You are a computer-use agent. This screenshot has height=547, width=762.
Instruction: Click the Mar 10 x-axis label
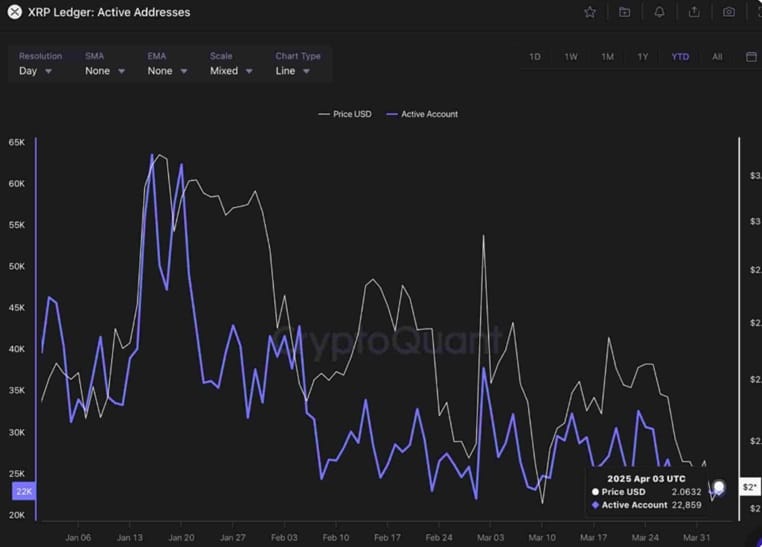[x=542, y=537]
